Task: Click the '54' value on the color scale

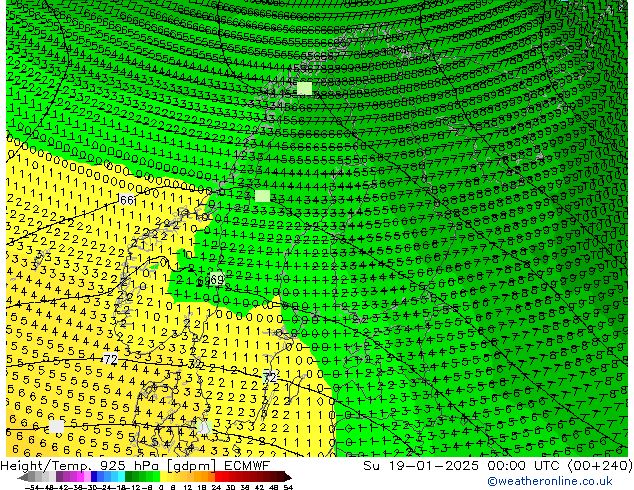Action: (x=288, y=487)
